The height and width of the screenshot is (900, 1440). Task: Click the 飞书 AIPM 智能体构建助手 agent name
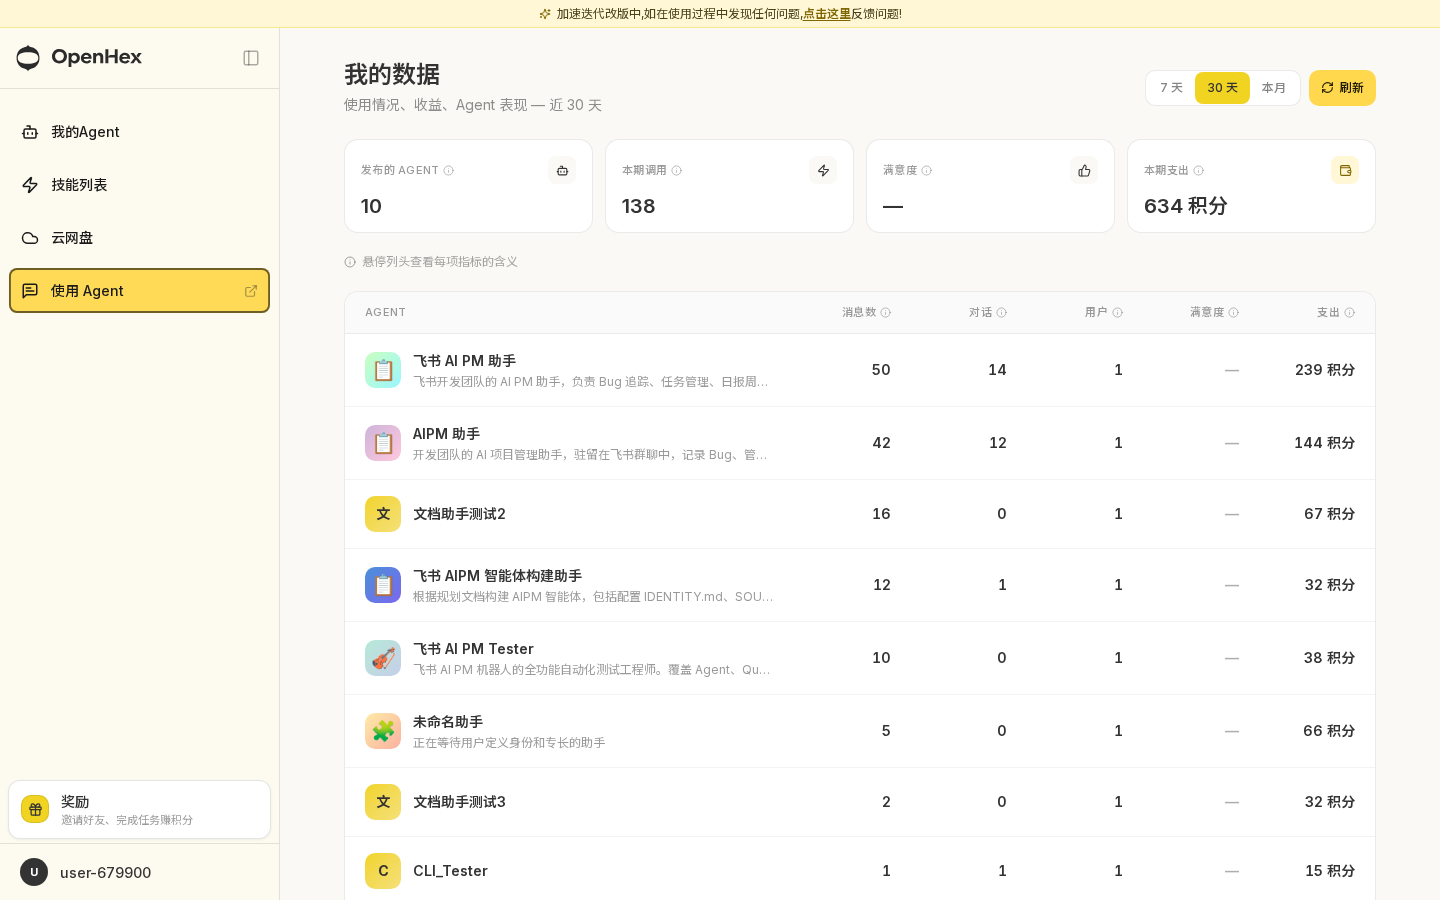[497, 576]
